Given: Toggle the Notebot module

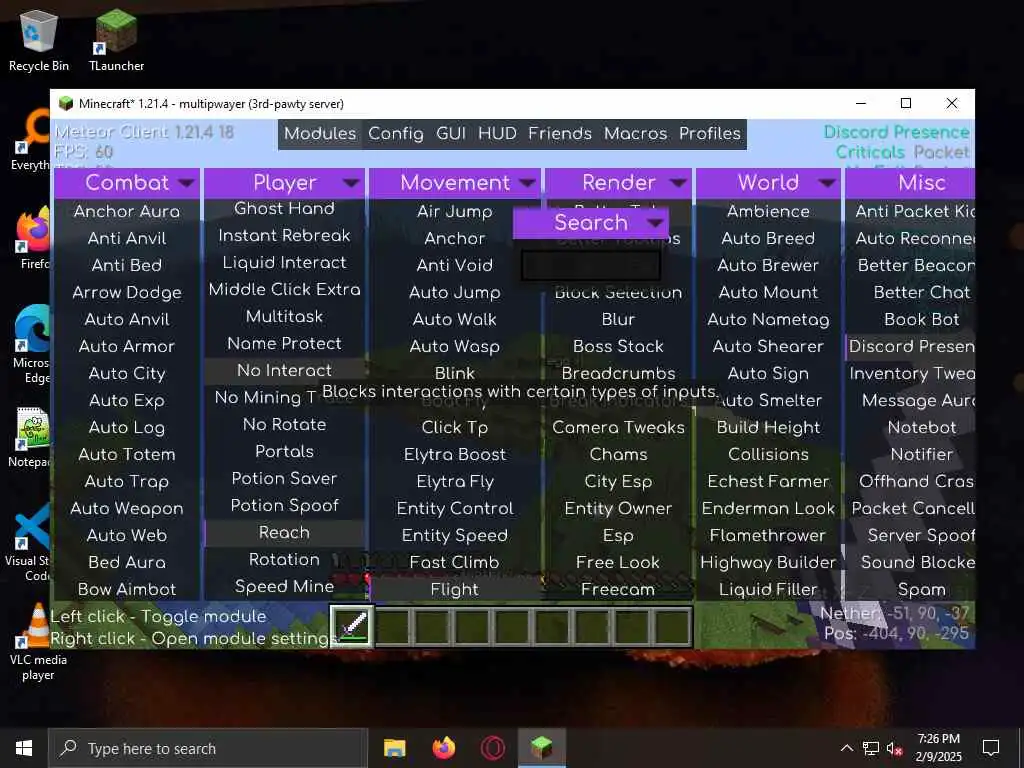Looking at the screenshot, I should pyautogui.click(x=910, y=428).
